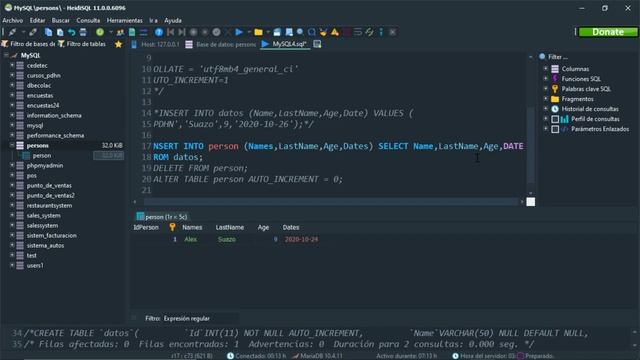Click the yellow warning triangle icon
This screenshot has height=360, width=640.
coord(335,32)
